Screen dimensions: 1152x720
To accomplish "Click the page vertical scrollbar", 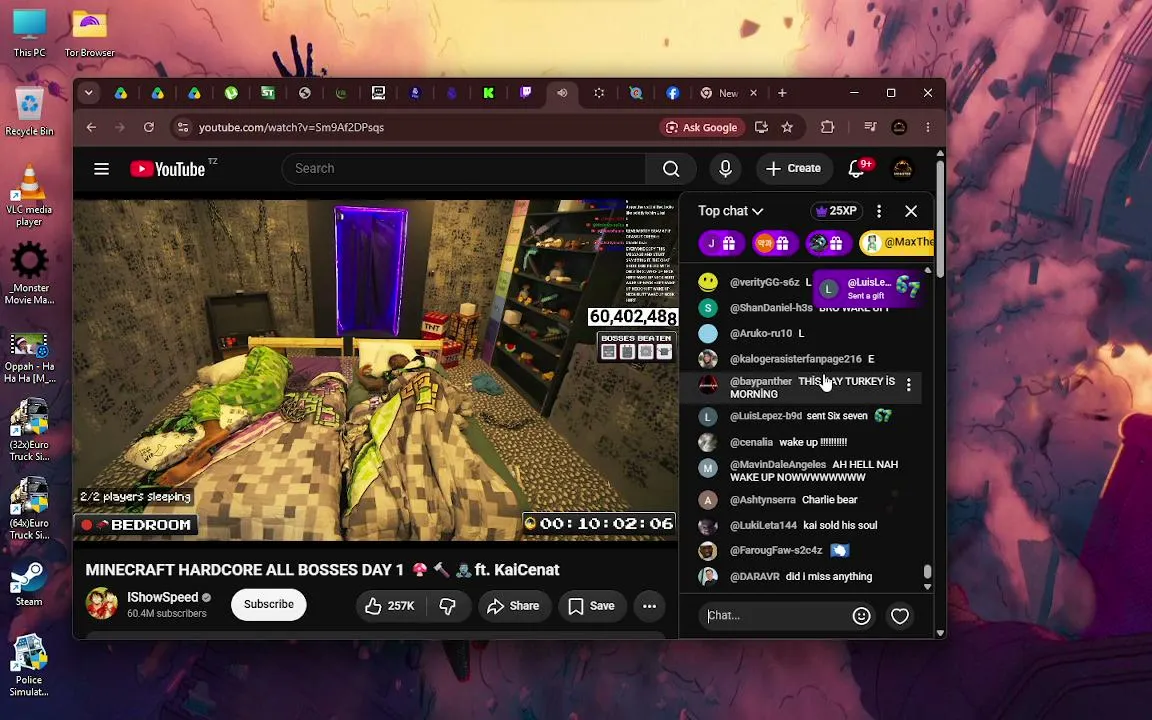I will [940, 218].
